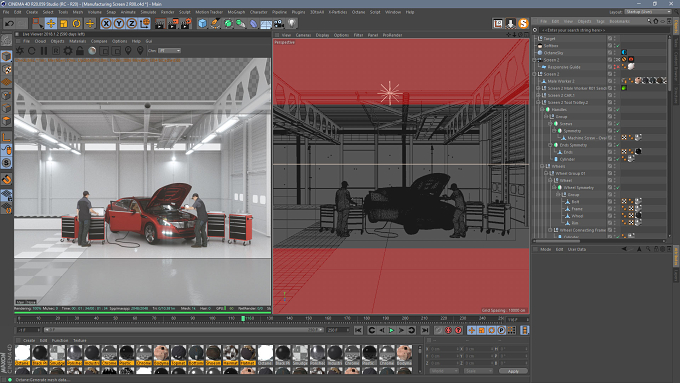The height and width of the screenshot is (383, 680).
Task: Collapse the Ends Symmetry node
Action: (550, 145)
